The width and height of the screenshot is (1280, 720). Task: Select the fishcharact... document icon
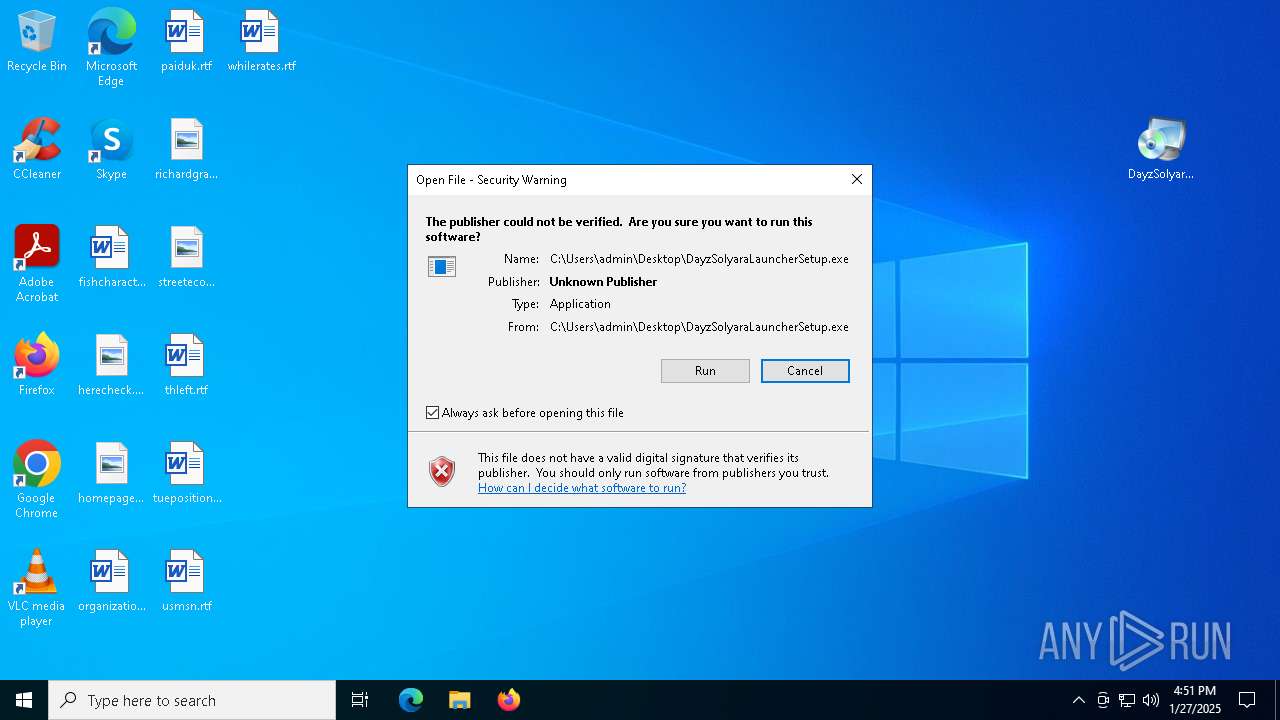[x=111, y=257]
